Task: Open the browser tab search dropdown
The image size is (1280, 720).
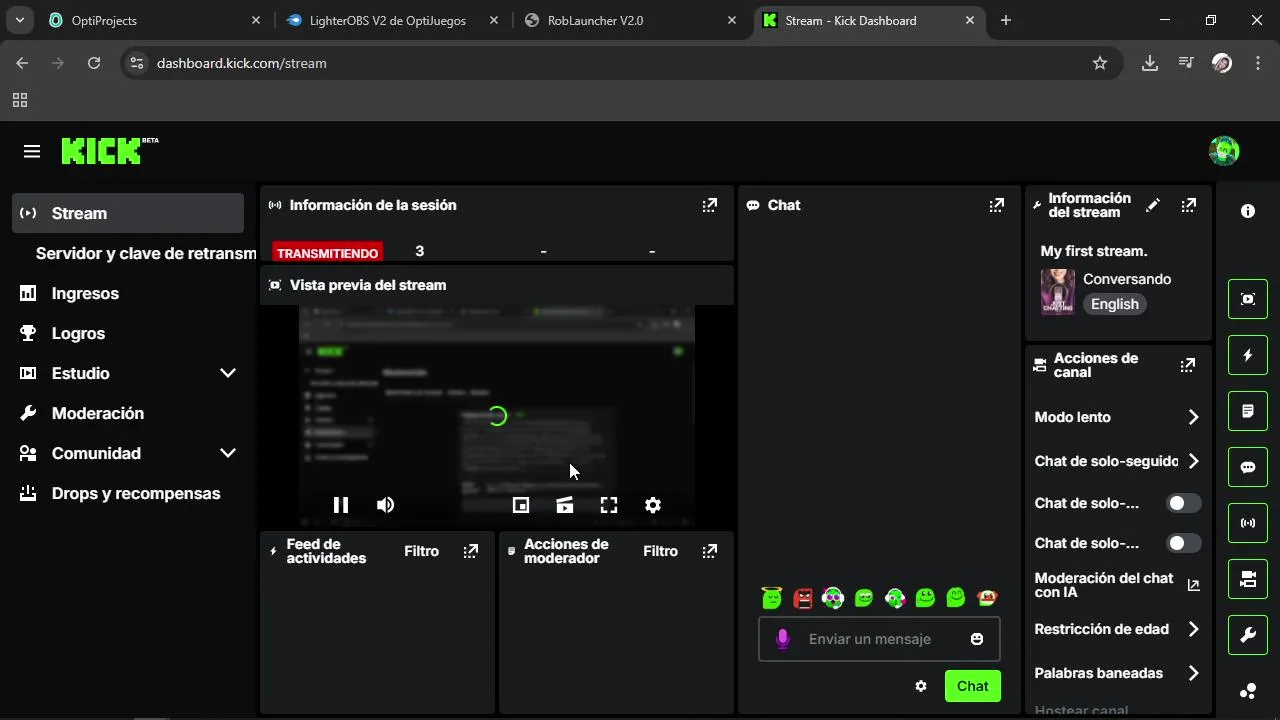Action: pos(20,20)
